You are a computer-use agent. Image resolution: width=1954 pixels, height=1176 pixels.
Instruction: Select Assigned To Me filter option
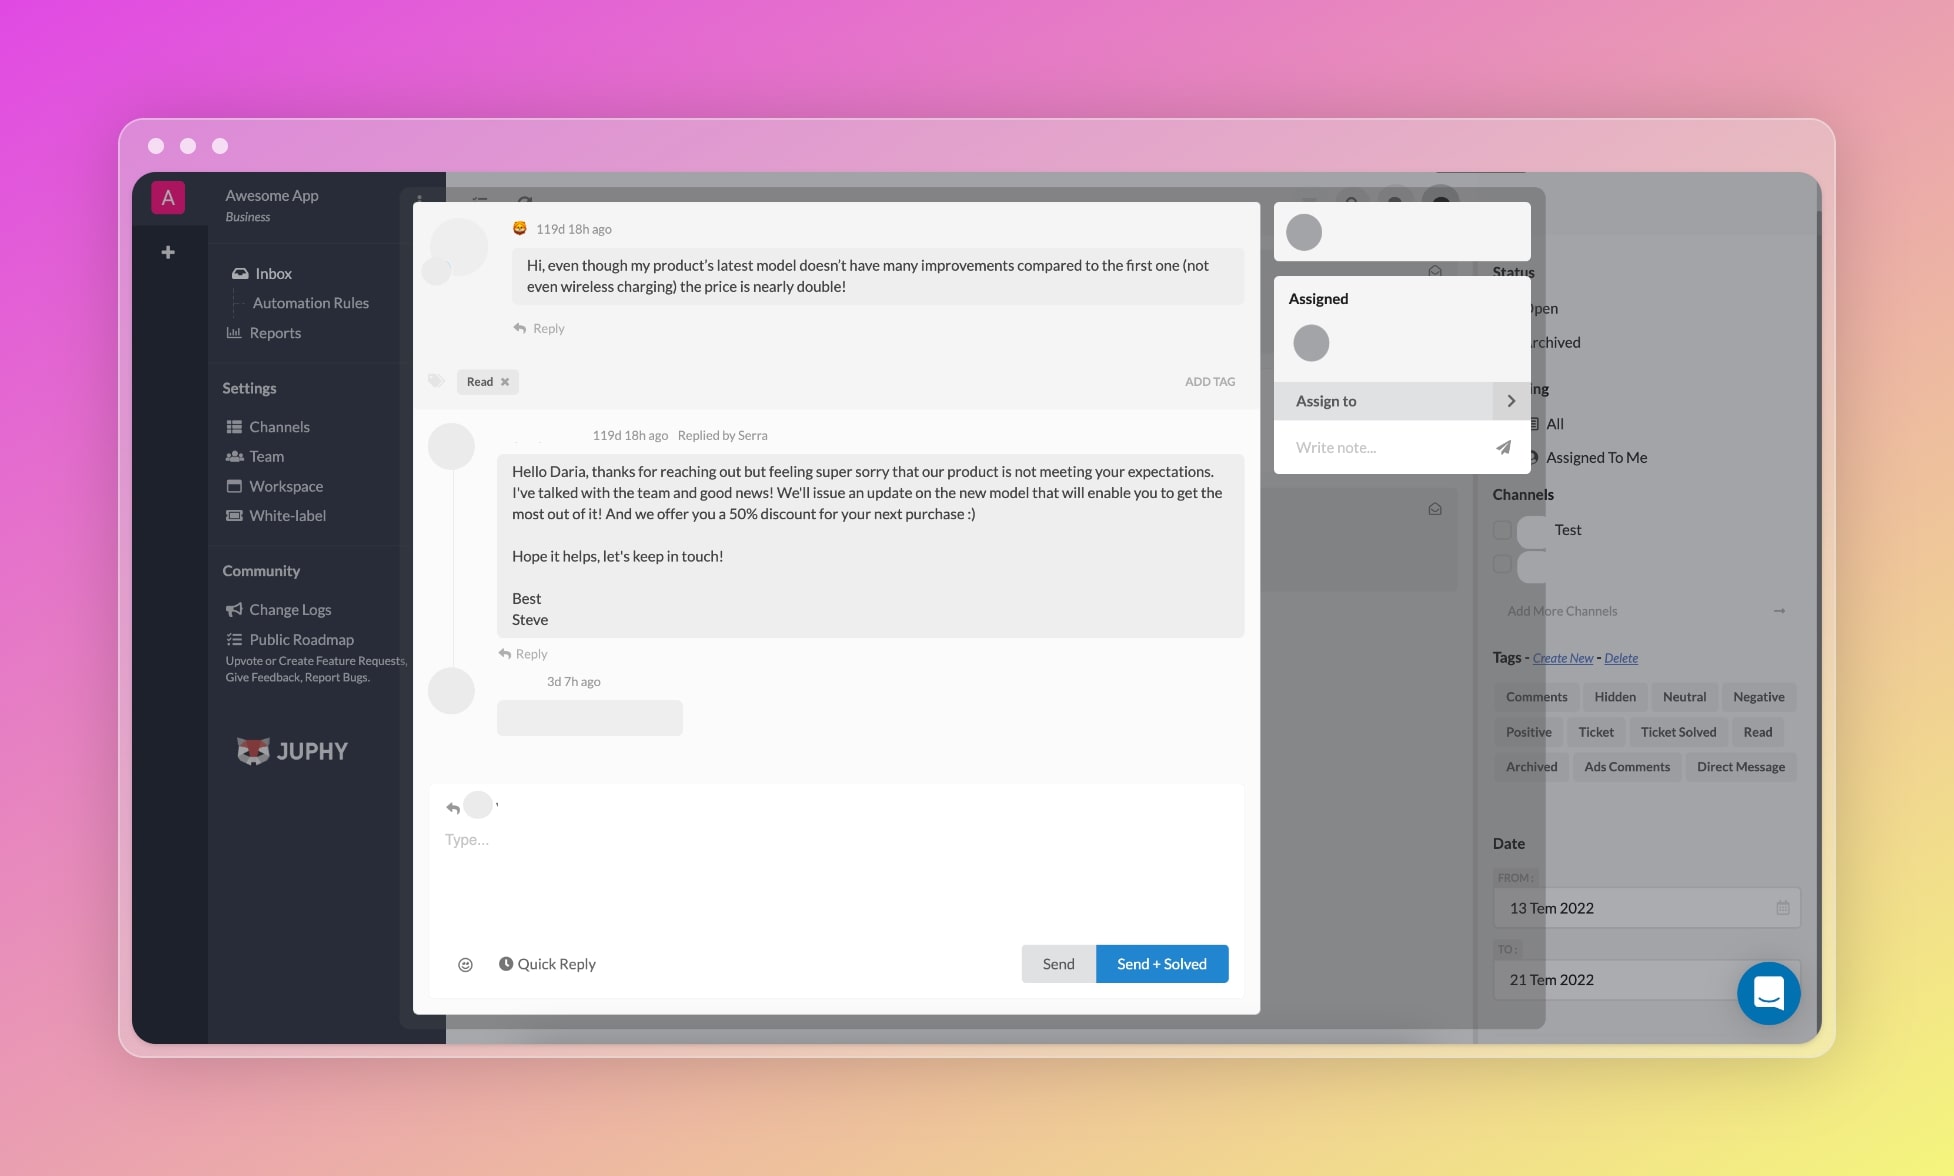1595,456
